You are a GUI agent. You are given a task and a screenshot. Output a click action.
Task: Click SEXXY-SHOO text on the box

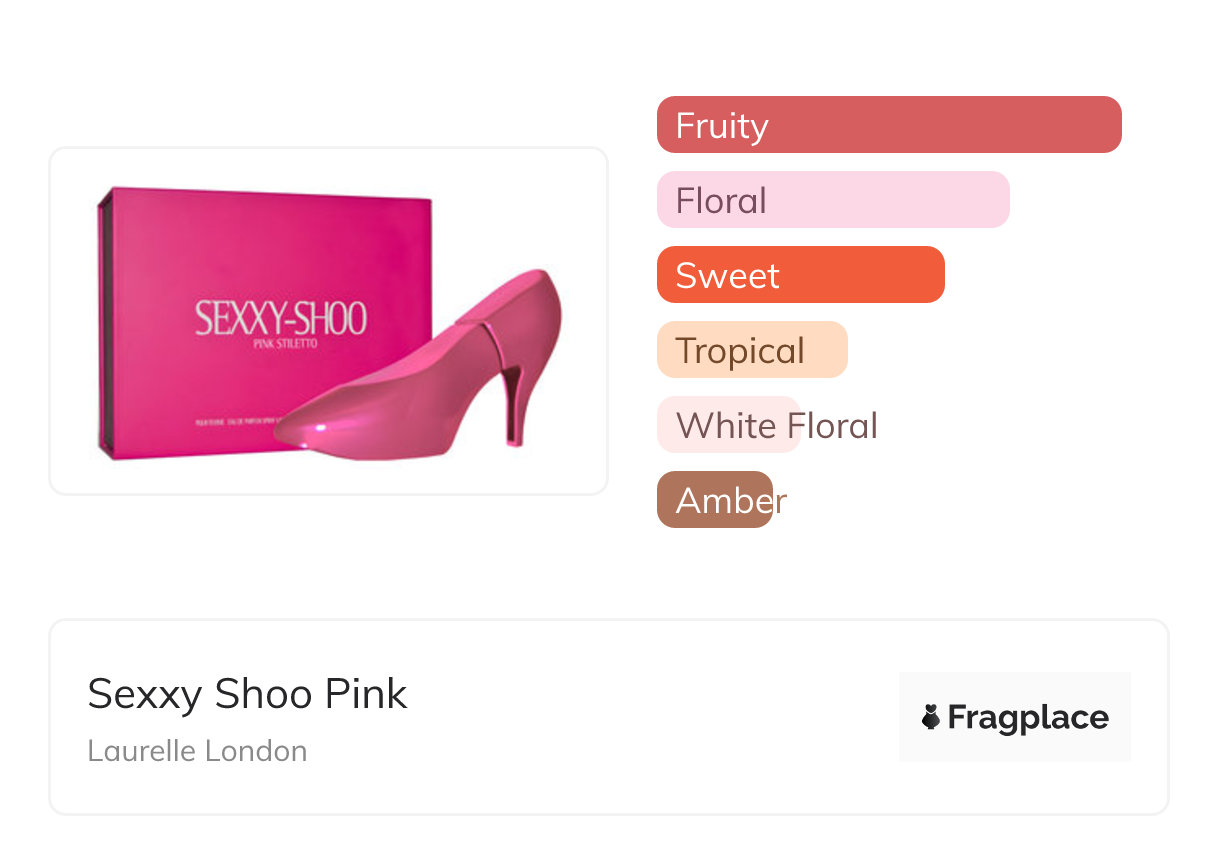click(x=280, y=319)
